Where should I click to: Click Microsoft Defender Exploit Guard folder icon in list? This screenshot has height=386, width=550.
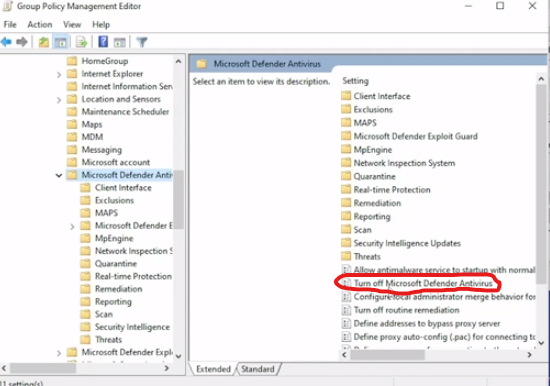coord(346,136)
